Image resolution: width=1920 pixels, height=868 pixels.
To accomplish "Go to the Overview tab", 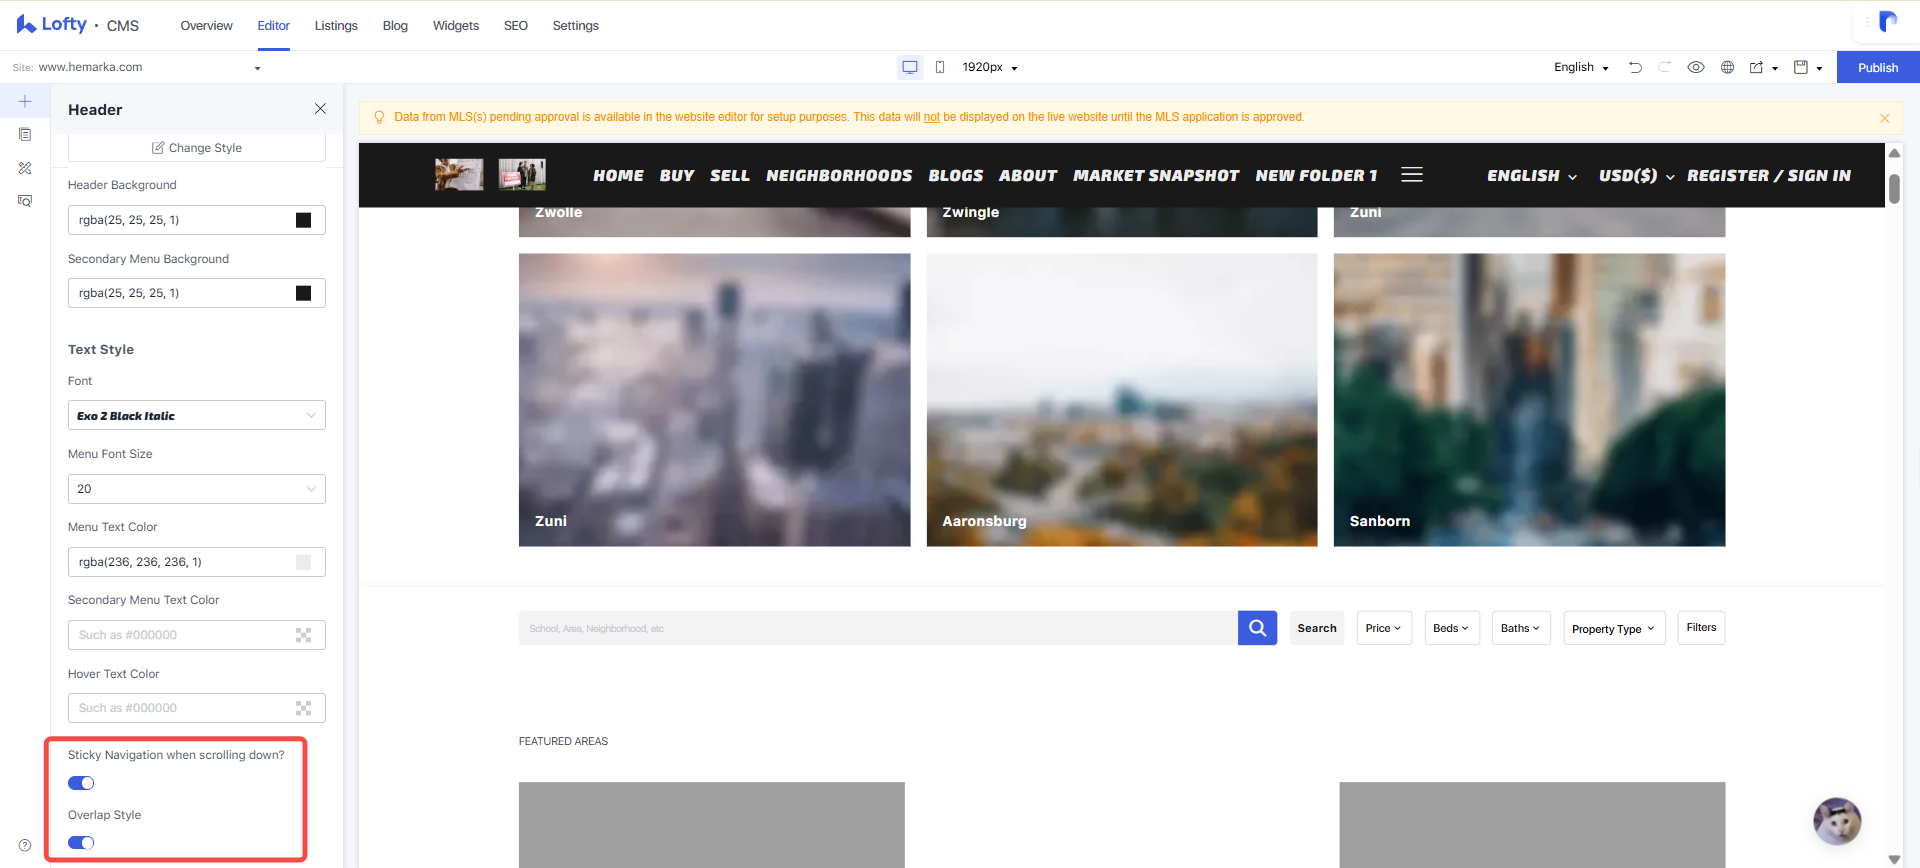I will click(x=206, y=25).
